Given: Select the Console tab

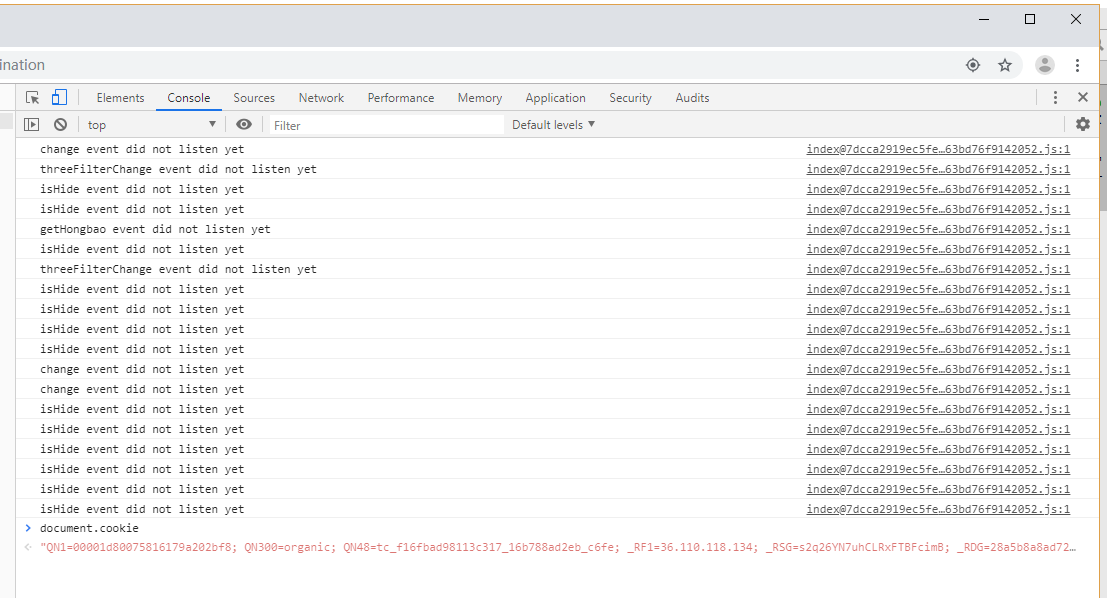Looking at the screenshot, I should coord(189,98).
